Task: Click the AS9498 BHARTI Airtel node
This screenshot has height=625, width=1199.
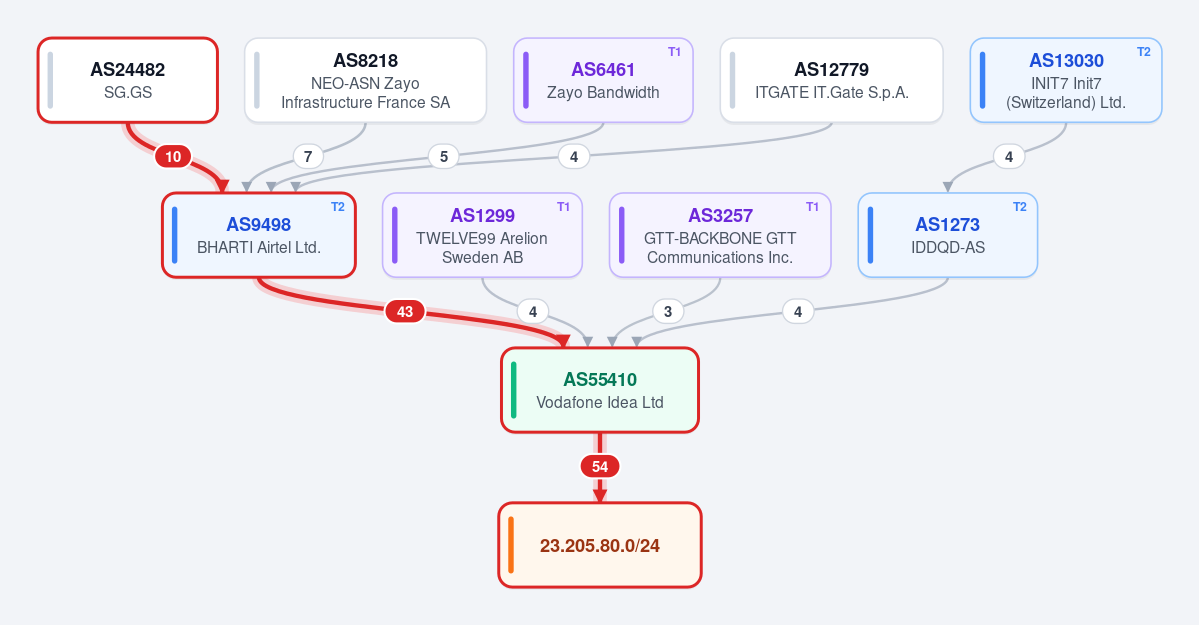Action: (258, 235)
